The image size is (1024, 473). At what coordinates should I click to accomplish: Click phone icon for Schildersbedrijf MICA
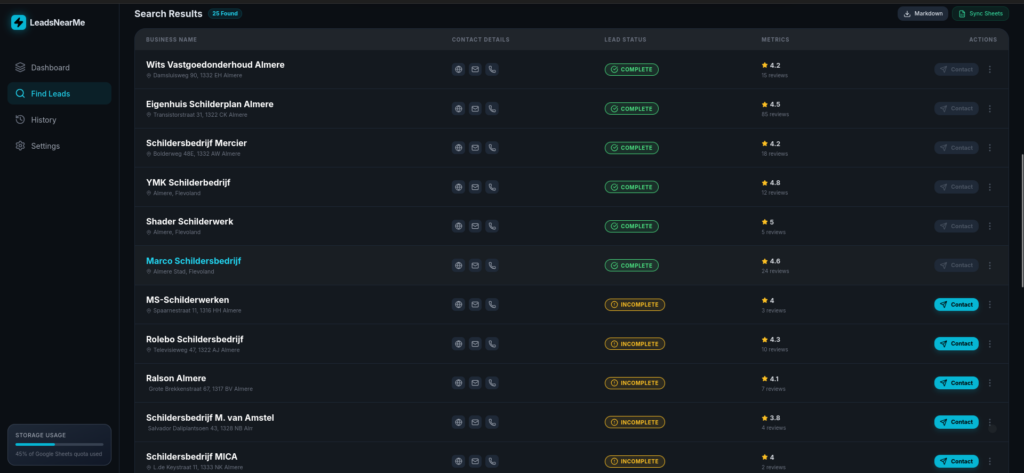coord(492,461)
